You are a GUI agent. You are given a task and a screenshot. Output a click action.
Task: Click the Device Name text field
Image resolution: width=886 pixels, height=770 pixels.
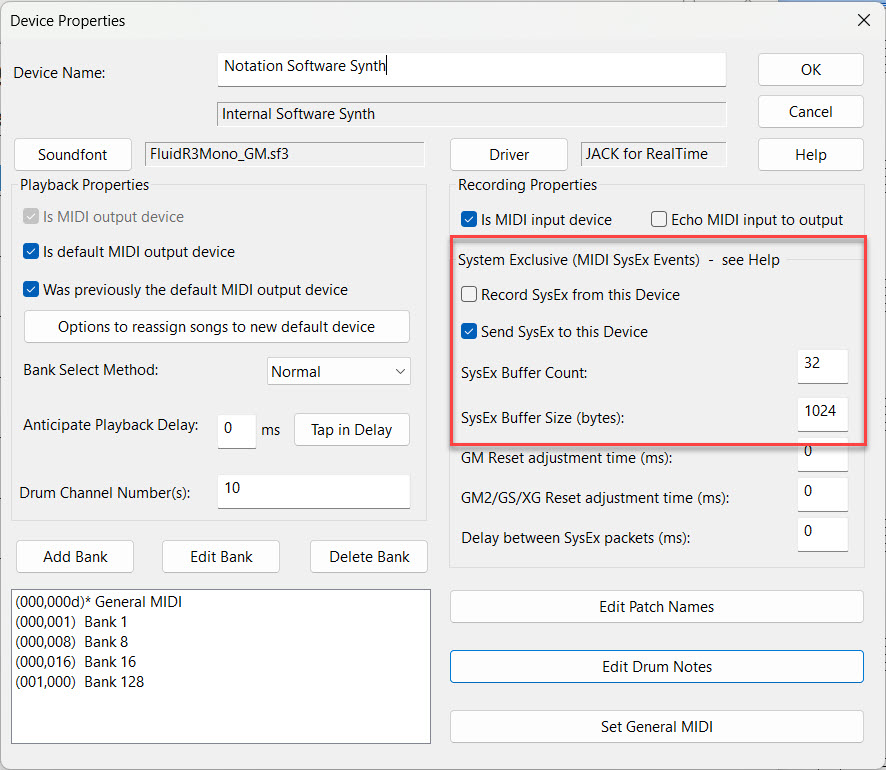(470, 67)
